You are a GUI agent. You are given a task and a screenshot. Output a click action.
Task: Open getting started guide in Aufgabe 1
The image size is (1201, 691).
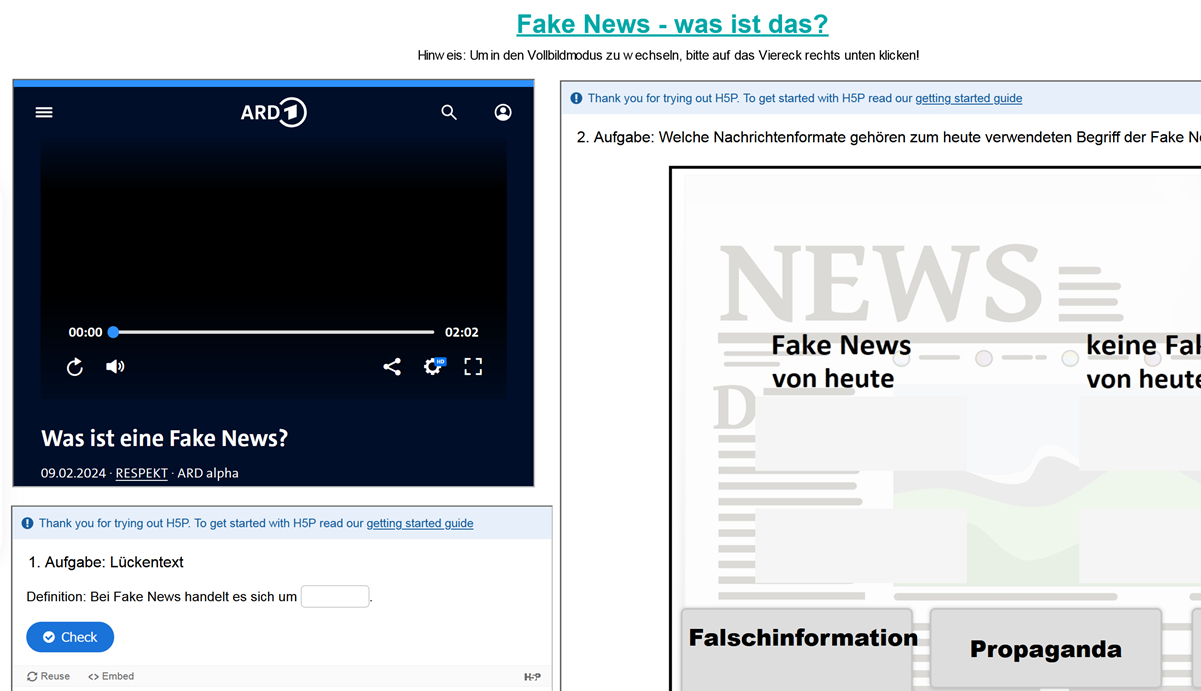pyautogui.click(x=419, y=523)
